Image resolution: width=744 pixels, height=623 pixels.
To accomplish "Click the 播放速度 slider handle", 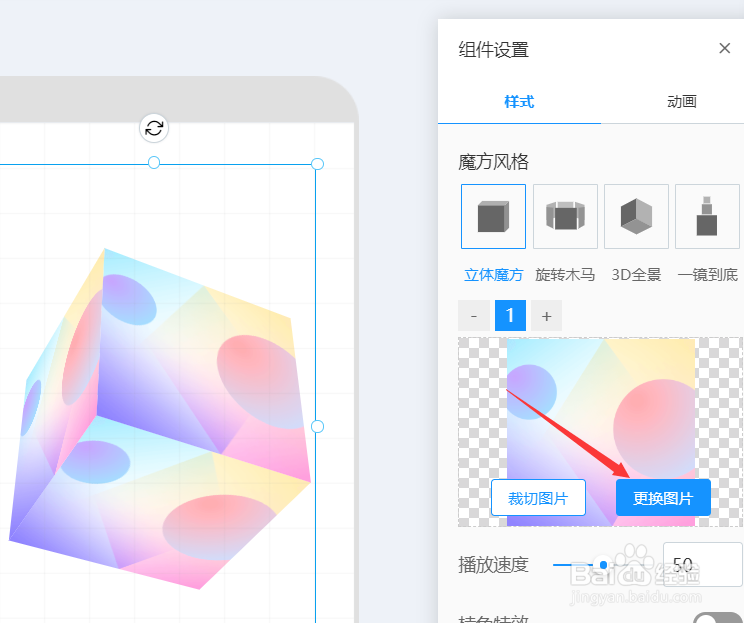I will pyautogui.click(x=603, y=565).
